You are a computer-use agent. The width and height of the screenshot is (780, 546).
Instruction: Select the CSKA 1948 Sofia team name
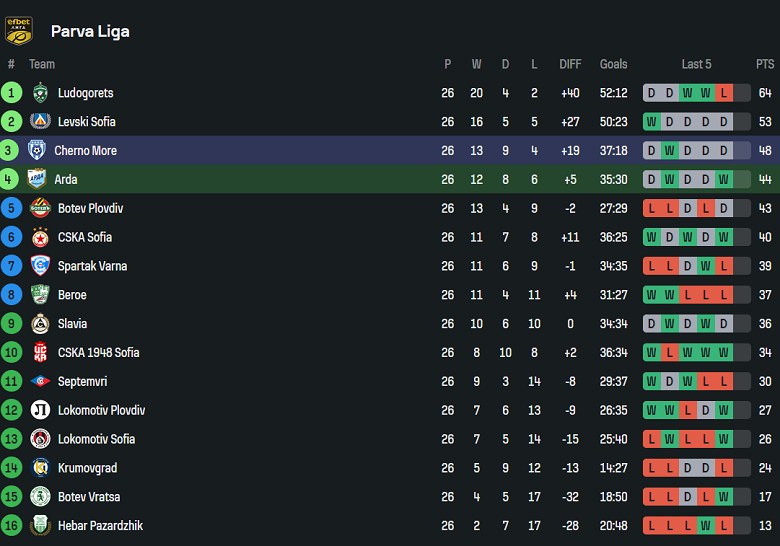coord(98,353)
